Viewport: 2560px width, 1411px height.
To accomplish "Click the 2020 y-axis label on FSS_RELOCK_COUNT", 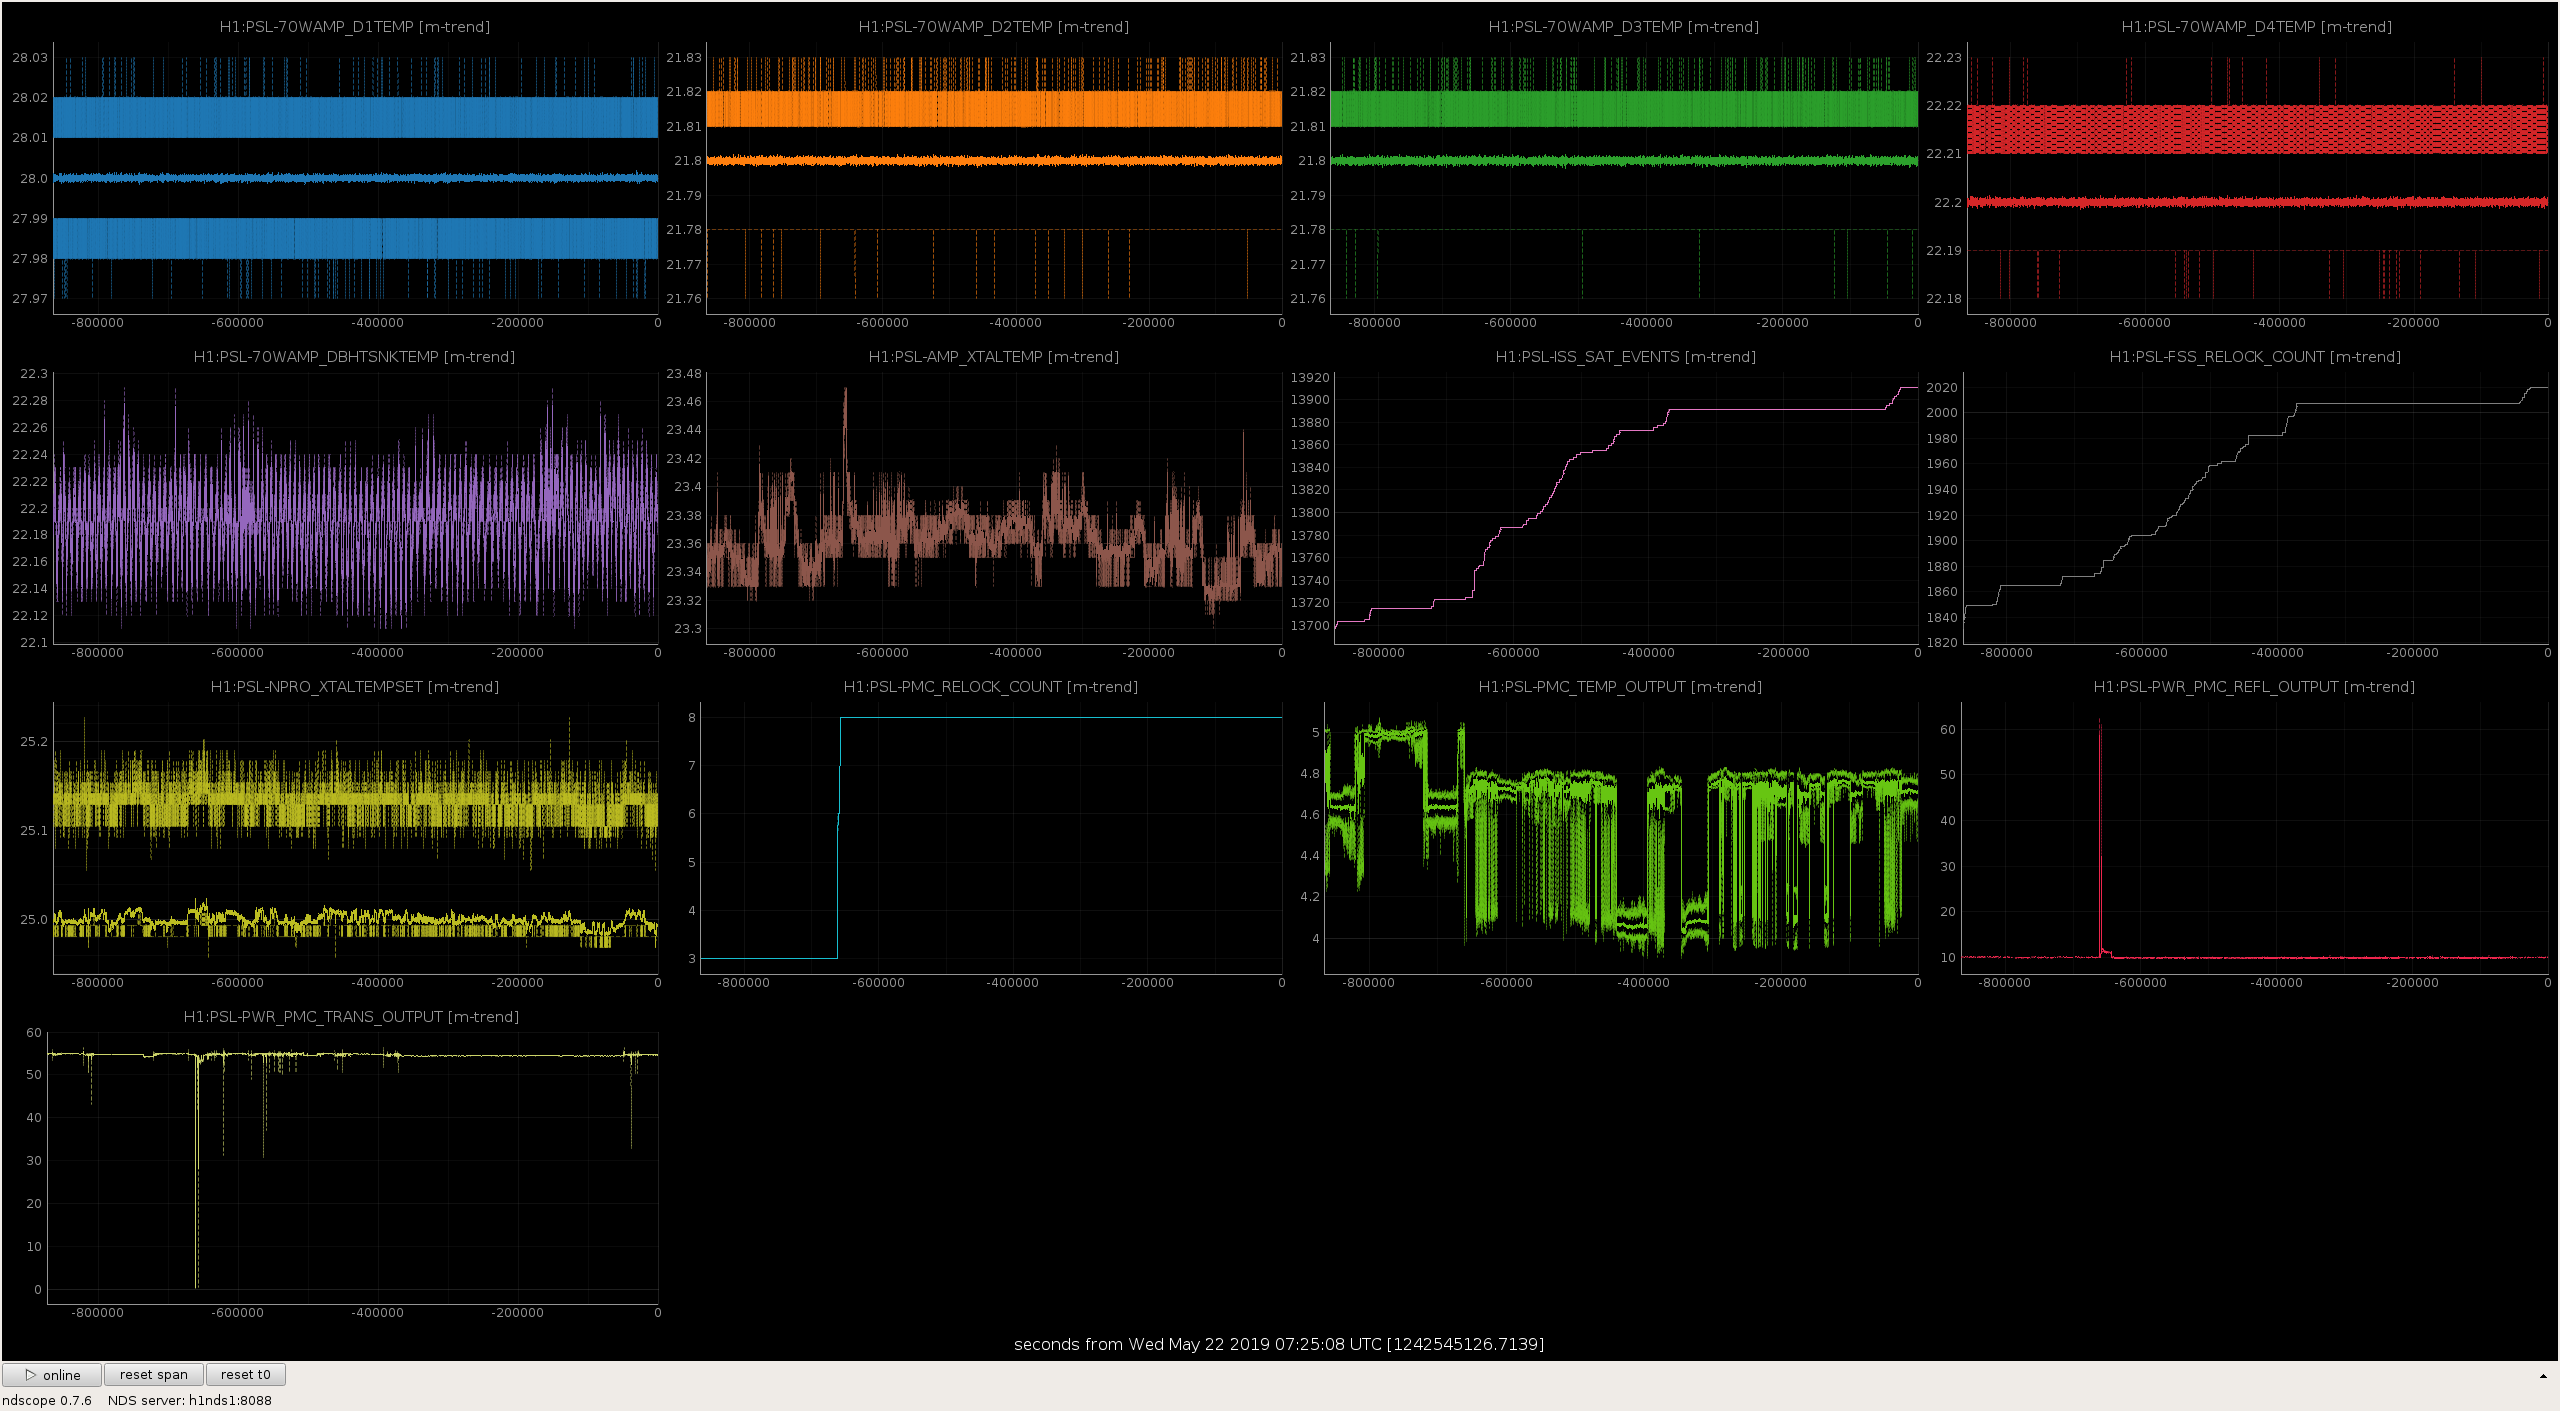I will pyautogui.click(x=1942, y=388).
